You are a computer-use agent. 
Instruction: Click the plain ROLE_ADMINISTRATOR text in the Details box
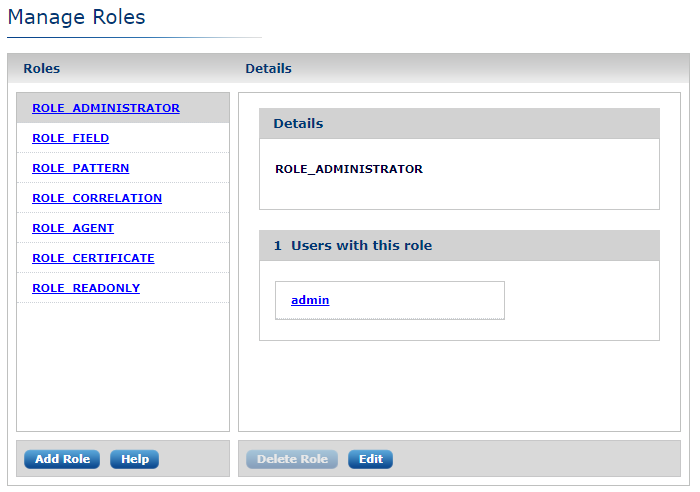tap(349, 169)
